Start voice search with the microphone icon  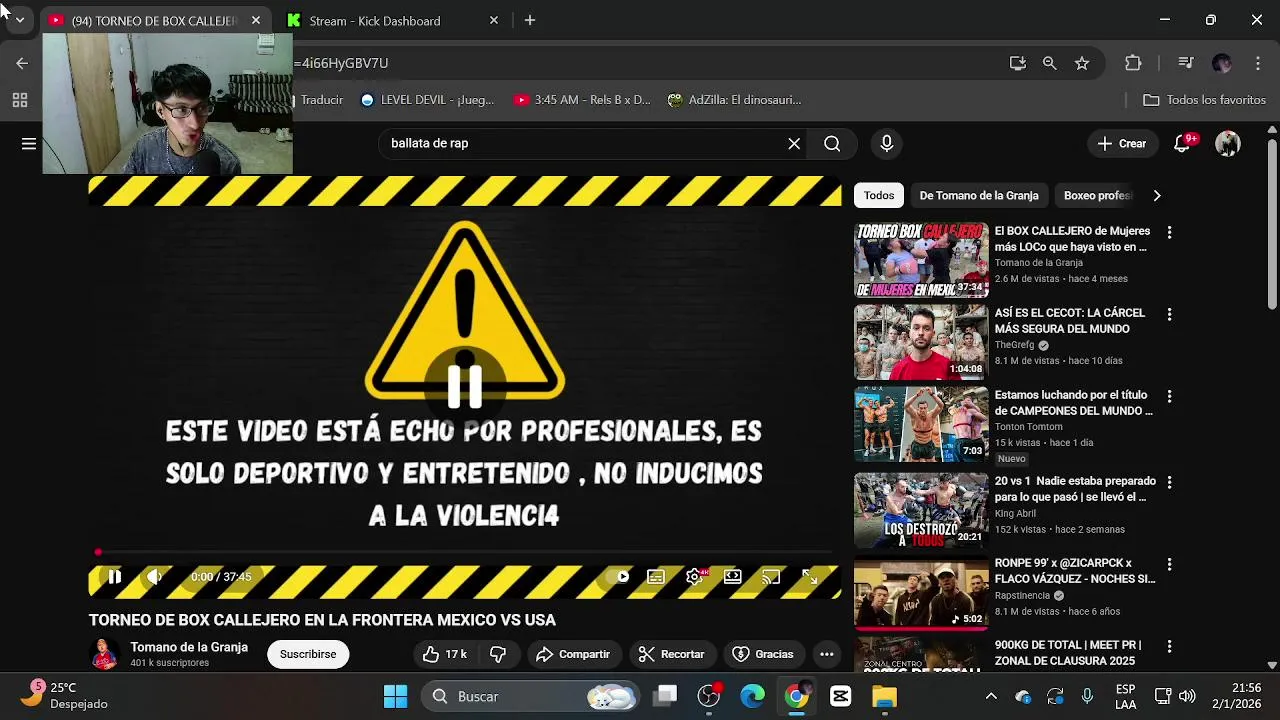pyautogui.click(x=886, y=143)
